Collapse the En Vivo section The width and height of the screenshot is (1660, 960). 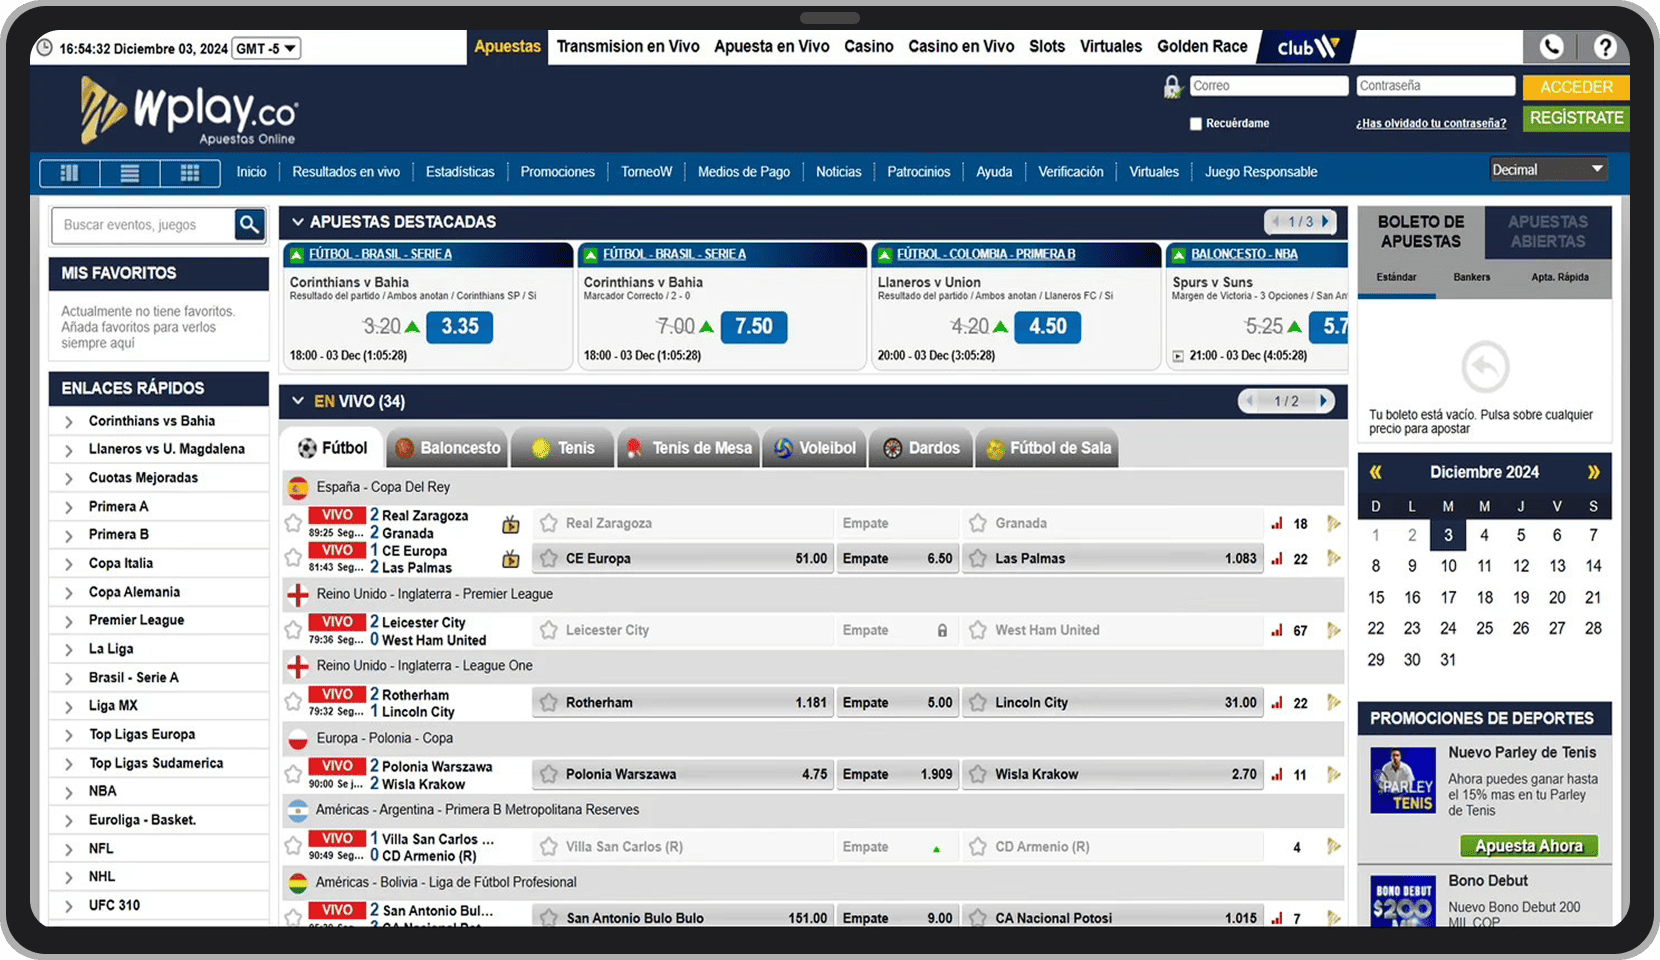pos(297,401)
